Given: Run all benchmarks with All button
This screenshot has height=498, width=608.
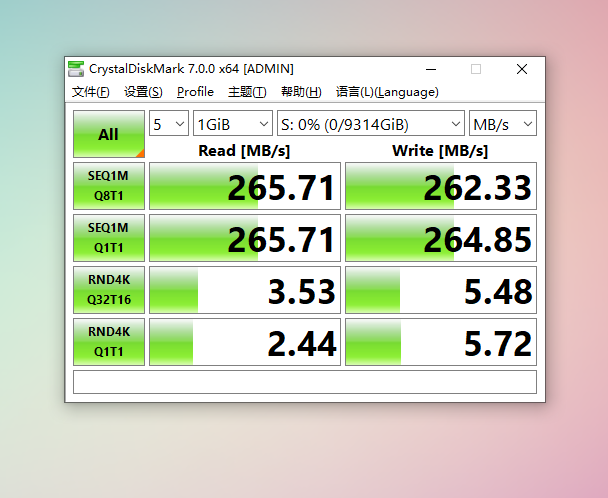Looking at the screenshot, I should pos(109,134).
